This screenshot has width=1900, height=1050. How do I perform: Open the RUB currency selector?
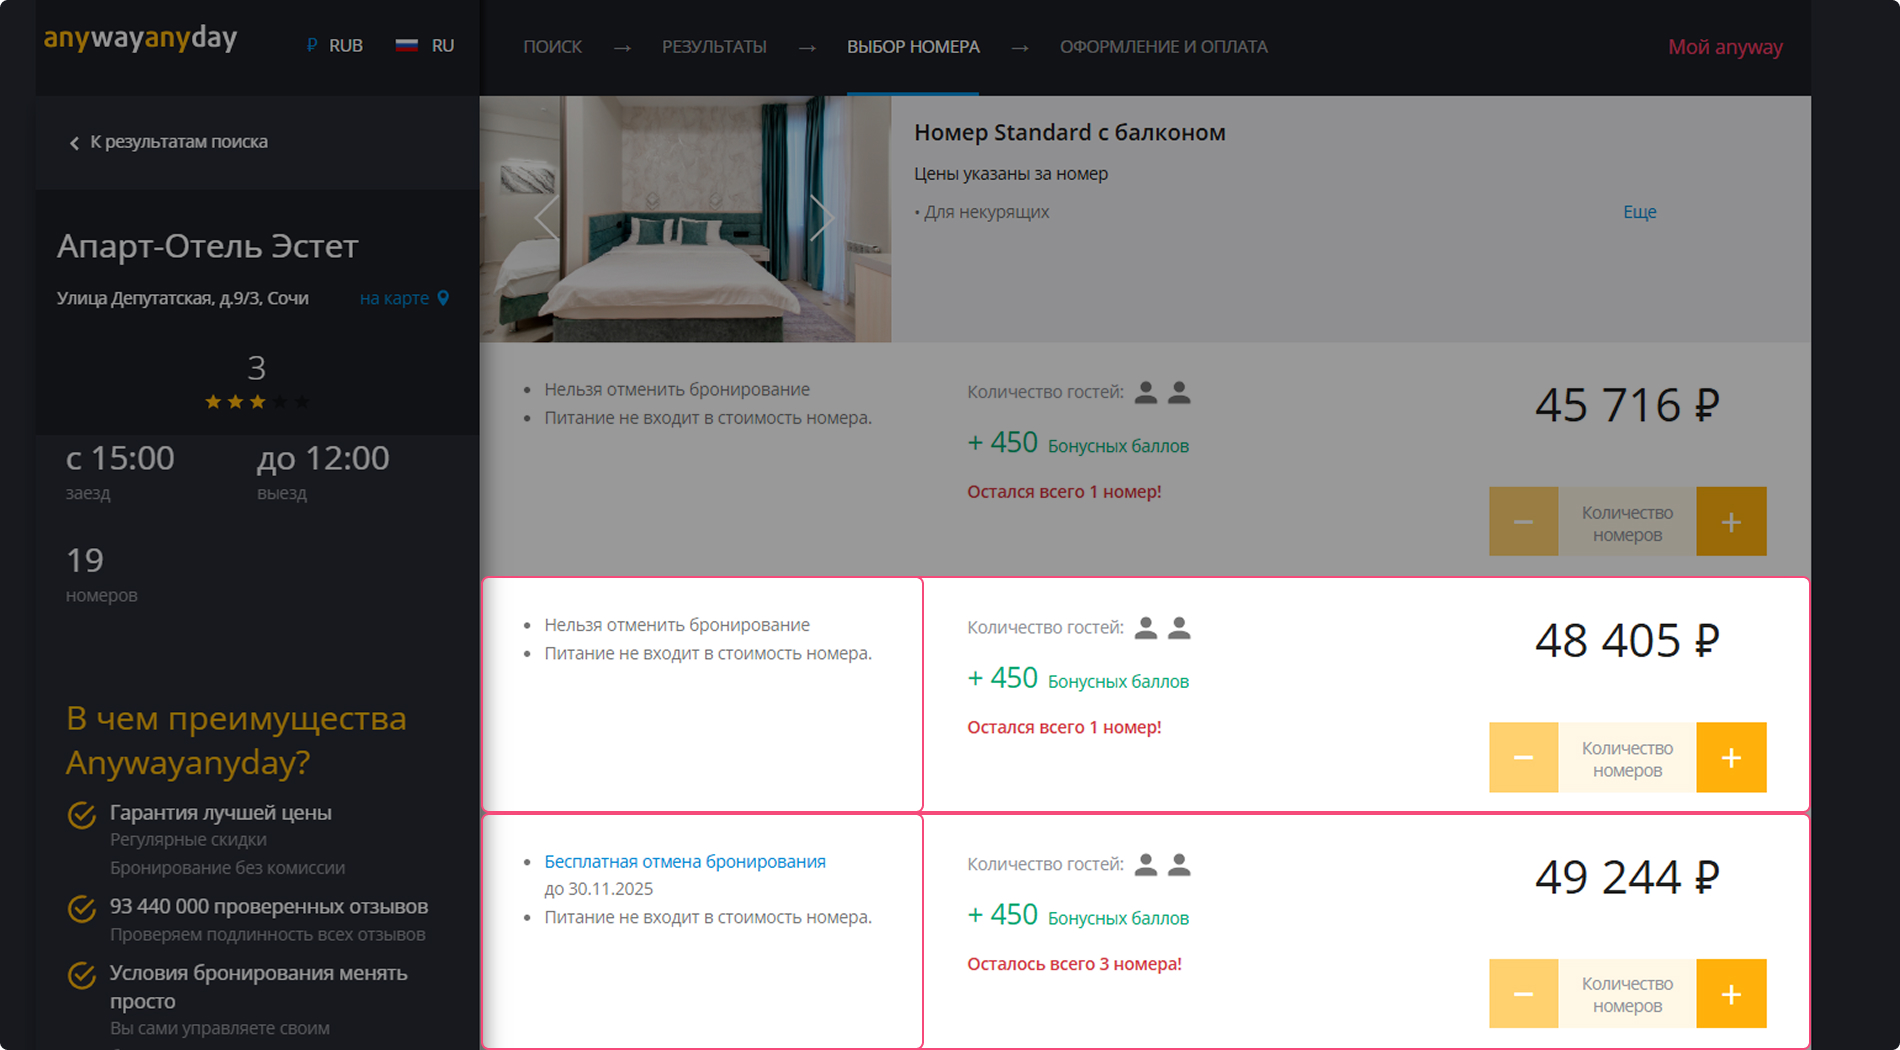point(335,46)
